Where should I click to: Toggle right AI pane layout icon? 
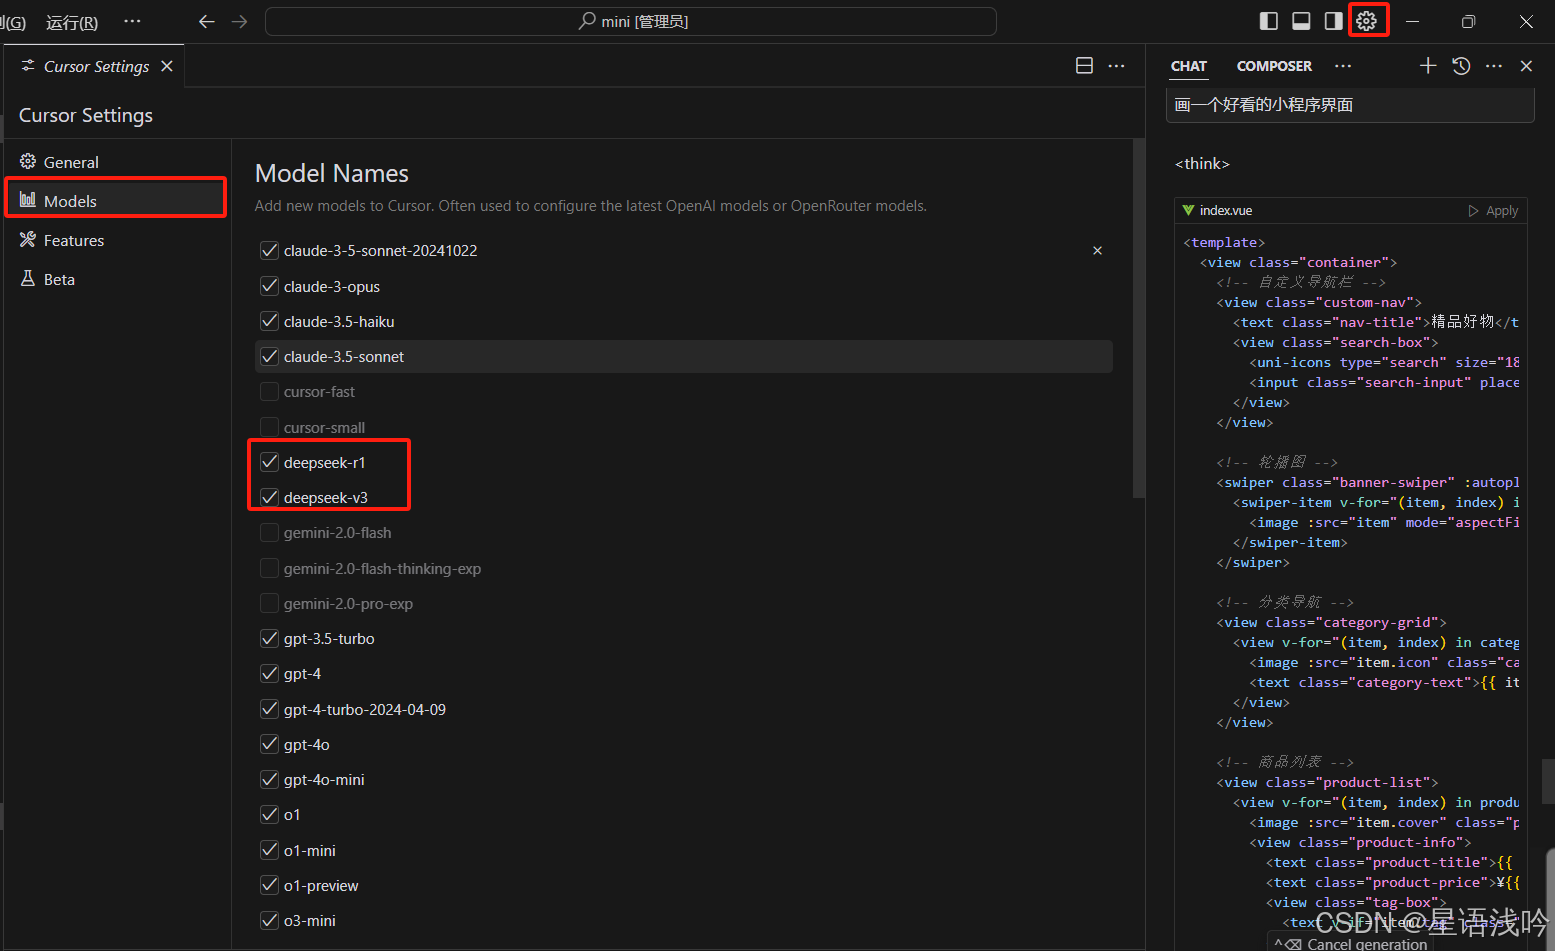[x=1333, y=21]
